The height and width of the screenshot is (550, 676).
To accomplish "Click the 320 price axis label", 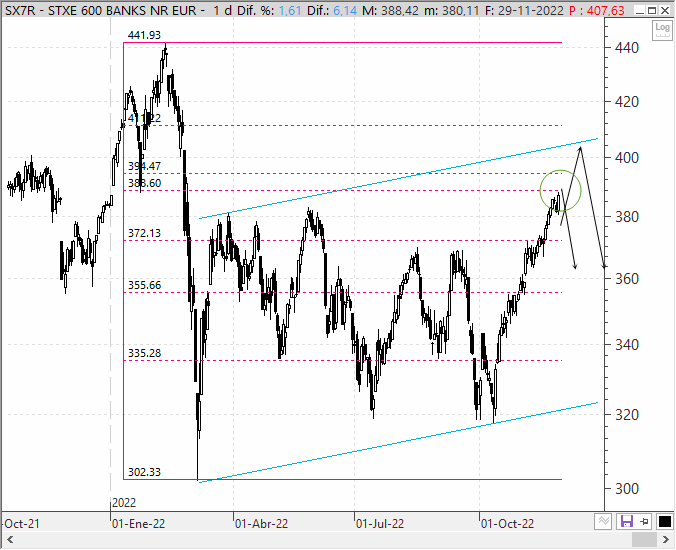I will [627, 415].
